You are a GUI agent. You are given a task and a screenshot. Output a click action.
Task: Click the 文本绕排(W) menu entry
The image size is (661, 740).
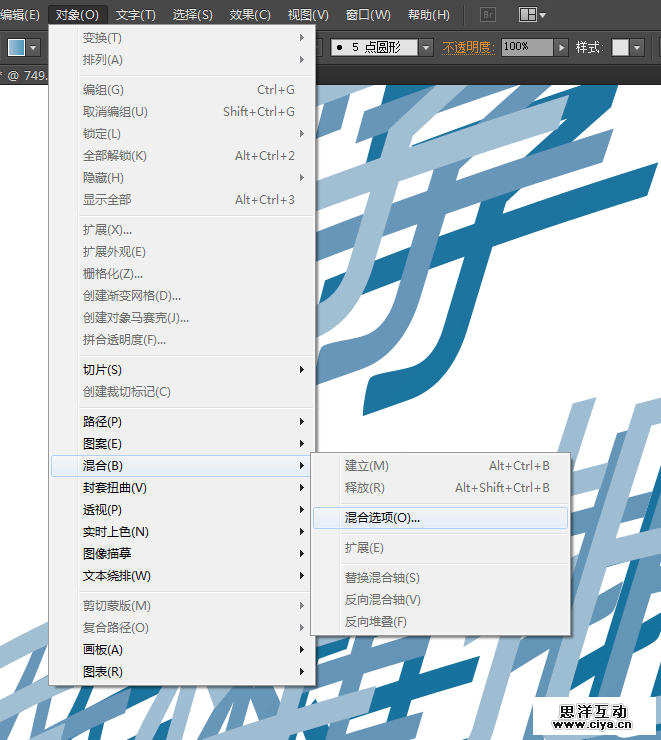coord(117,576)
